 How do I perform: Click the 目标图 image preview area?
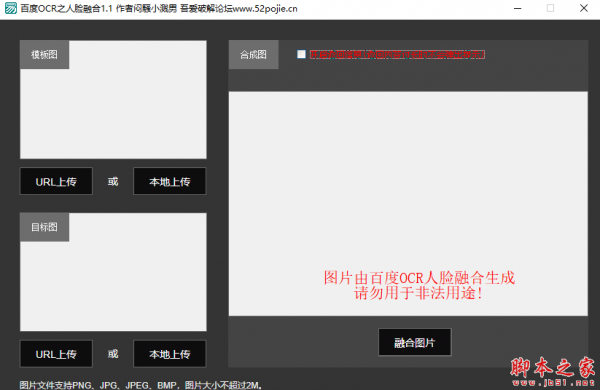(113, 272)
